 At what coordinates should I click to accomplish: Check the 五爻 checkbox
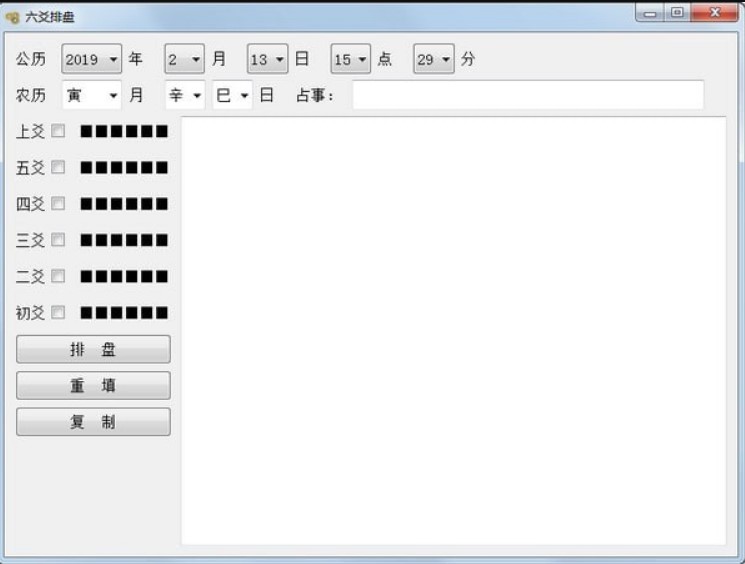click(58, 167)
